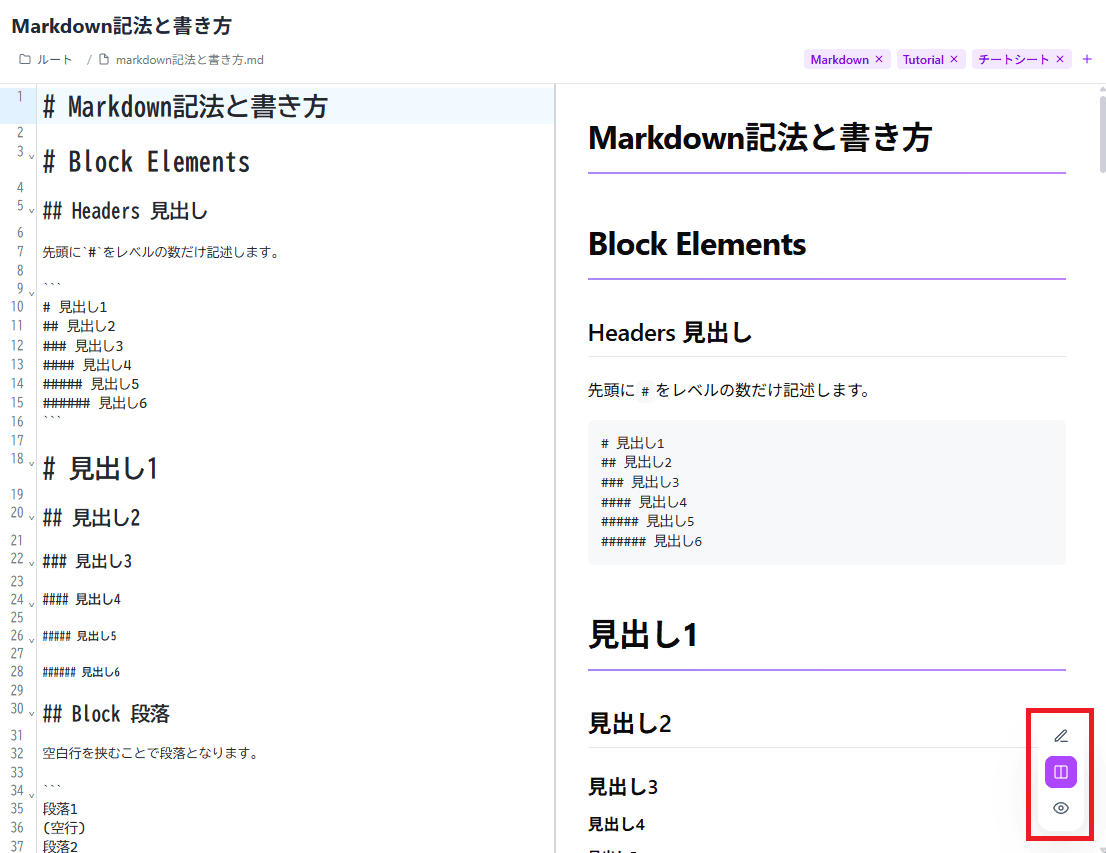Remove the Tutorial tag via its × icon
The height and width of the screenshot is (853, 1106).
click(953, 59)
